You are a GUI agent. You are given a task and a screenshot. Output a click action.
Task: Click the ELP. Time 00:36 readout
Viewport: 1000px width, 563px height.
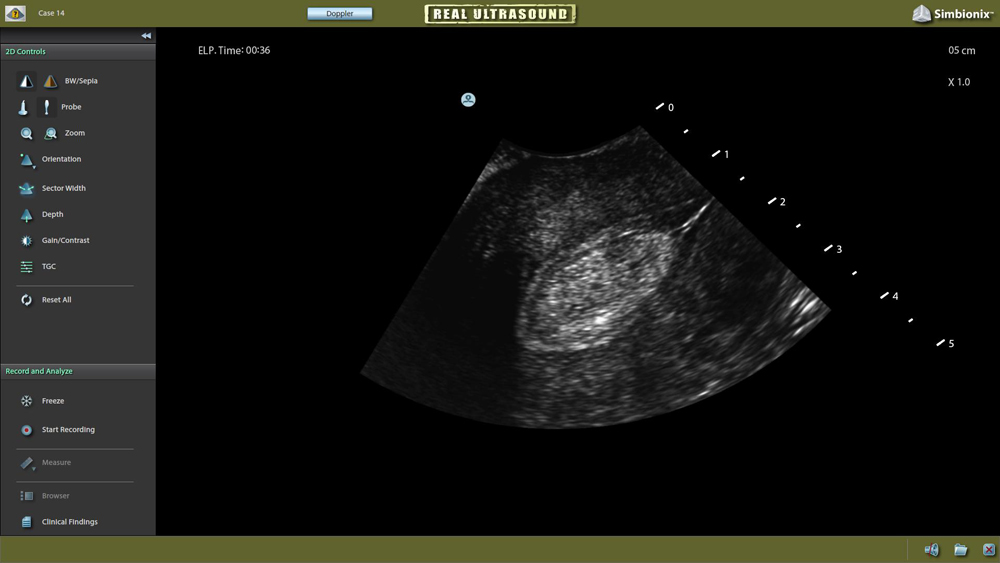click(234, 50)
